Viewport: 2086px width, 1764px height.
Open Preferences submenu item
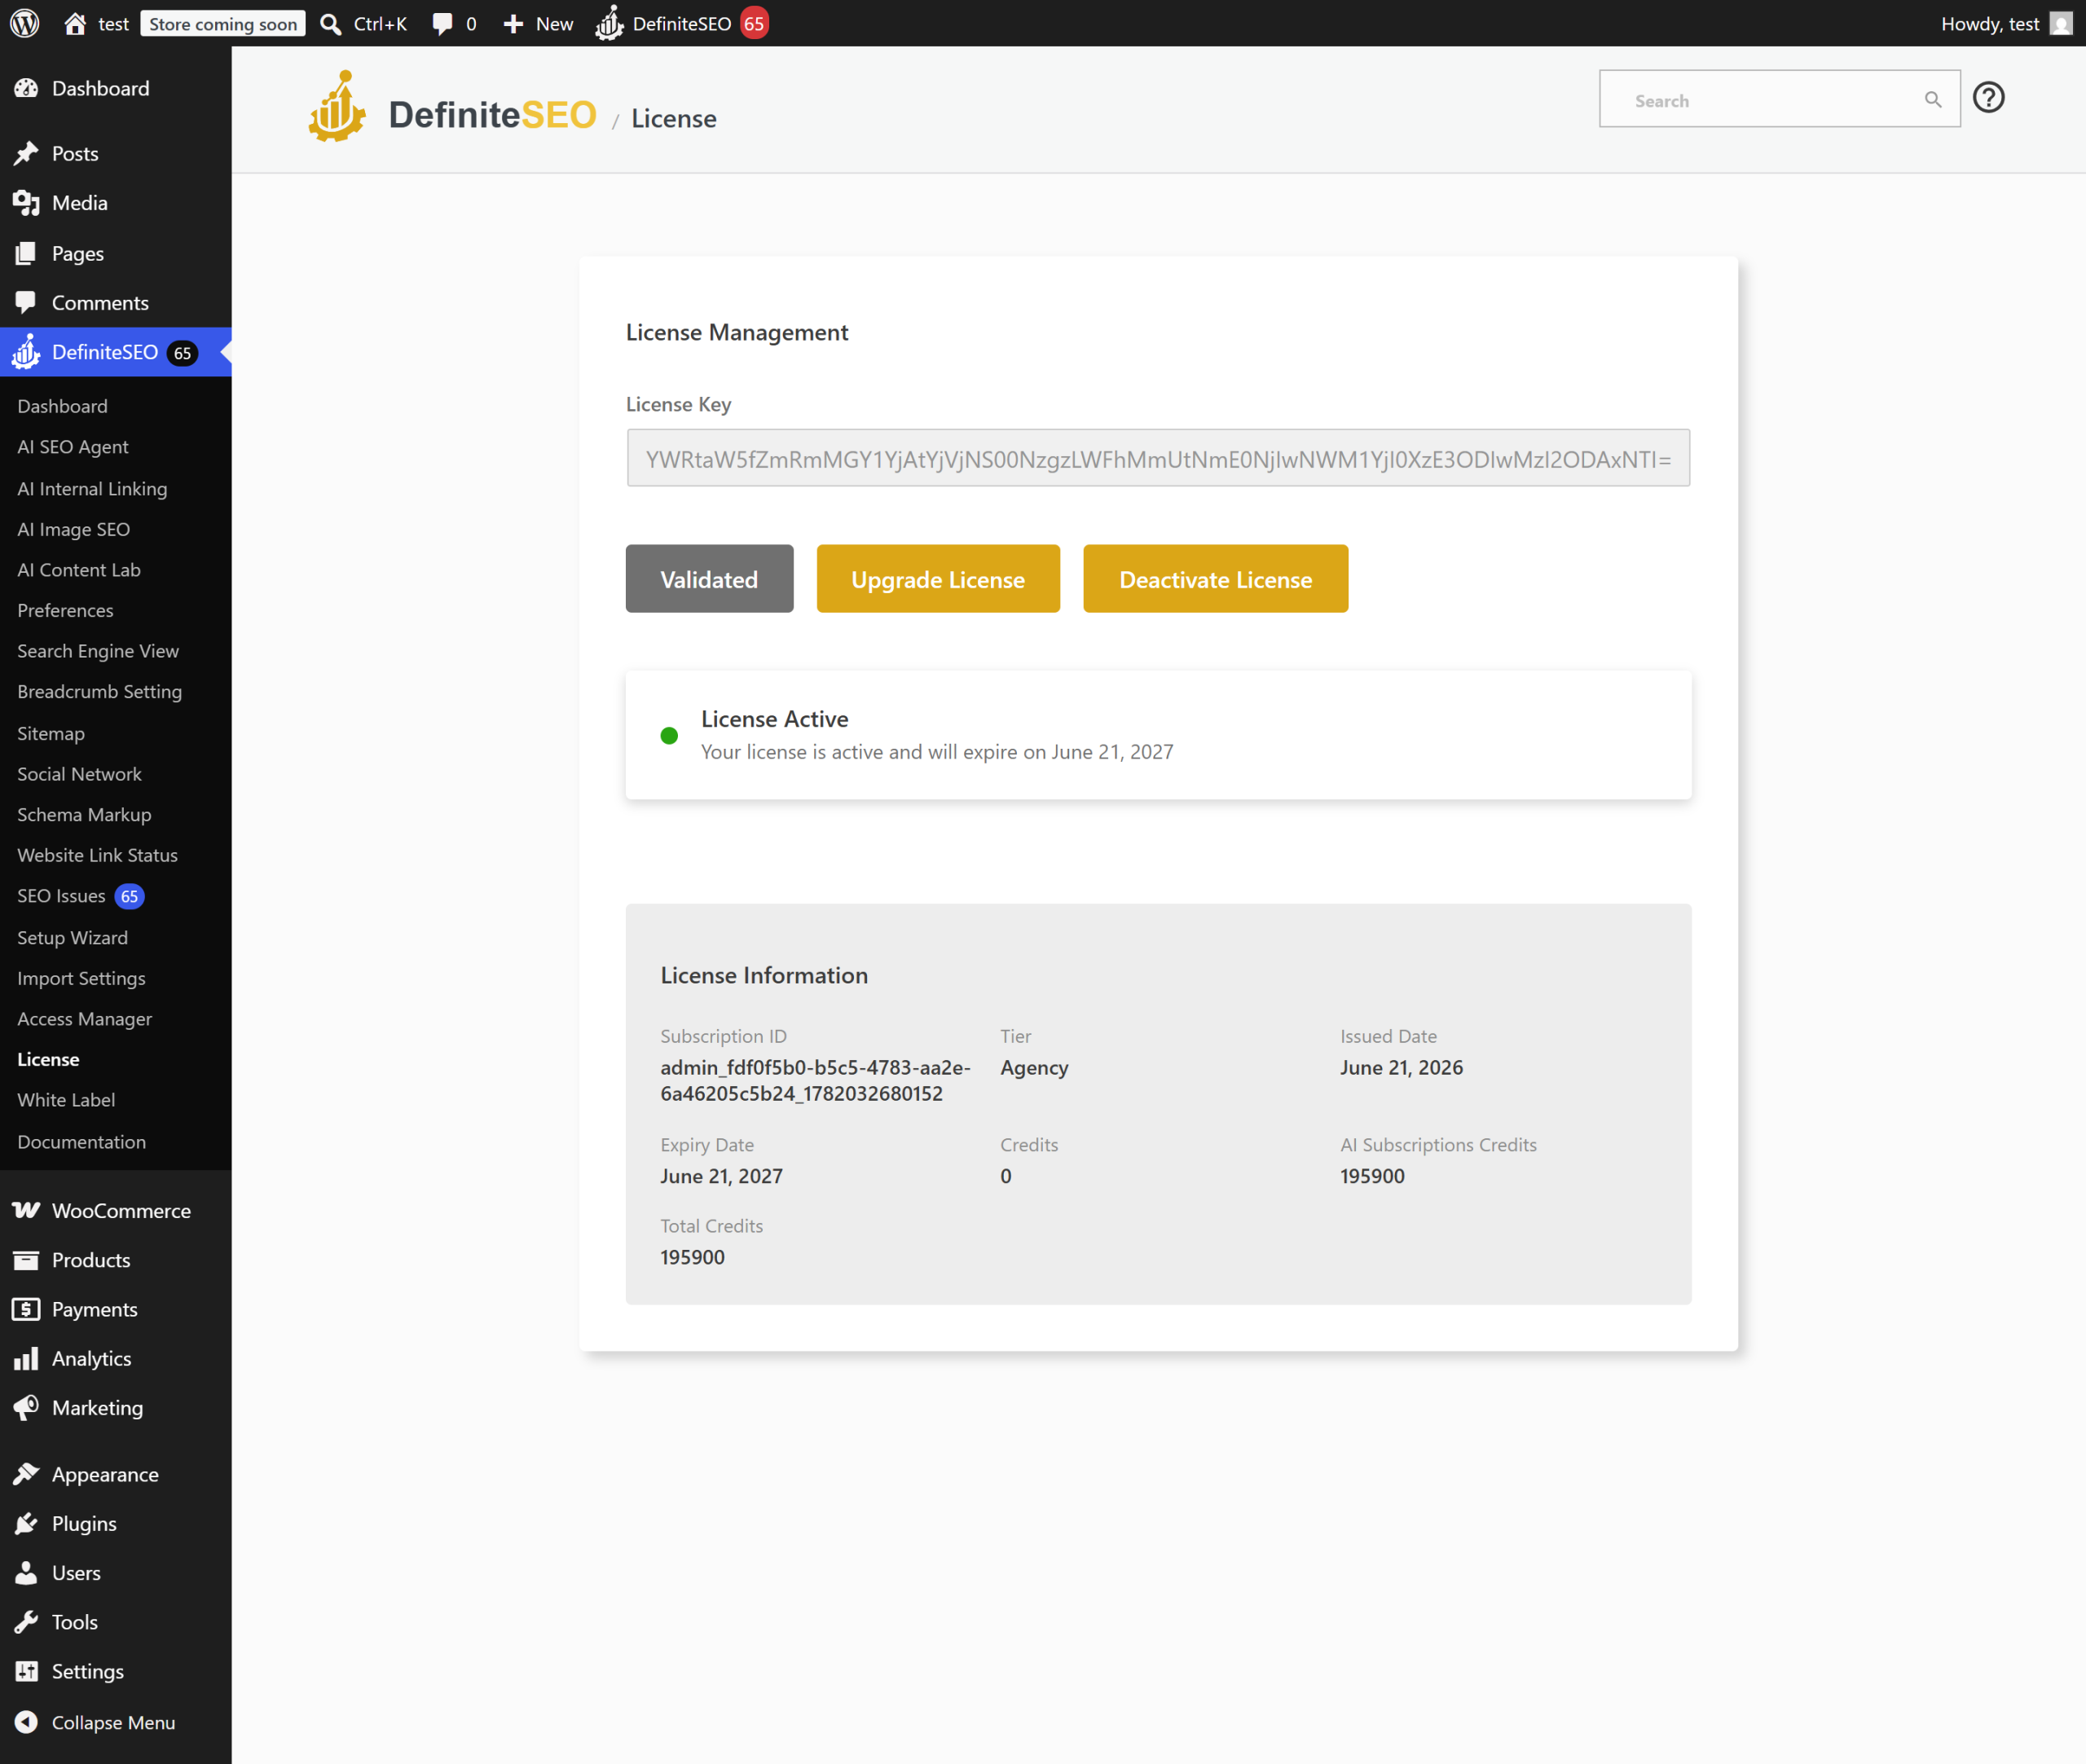click(x=65, y=610)
